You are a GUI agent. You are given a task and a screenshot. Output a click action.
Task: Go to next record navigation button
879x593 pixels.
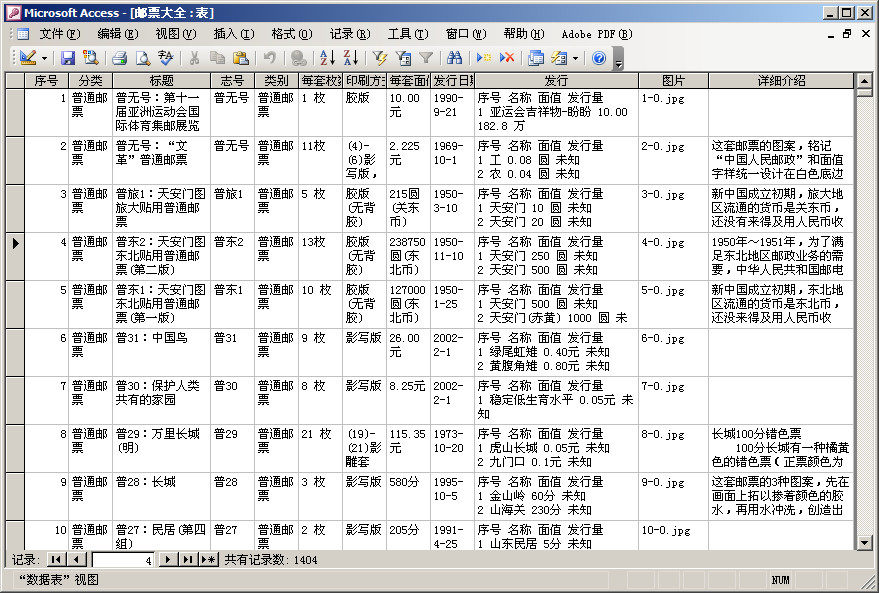(168, 559)
